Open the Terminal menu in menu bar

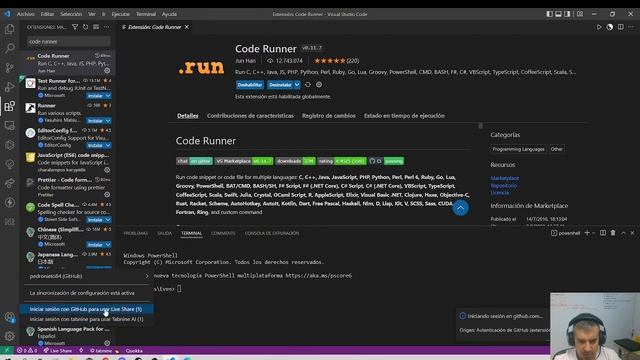pos(146,14)
